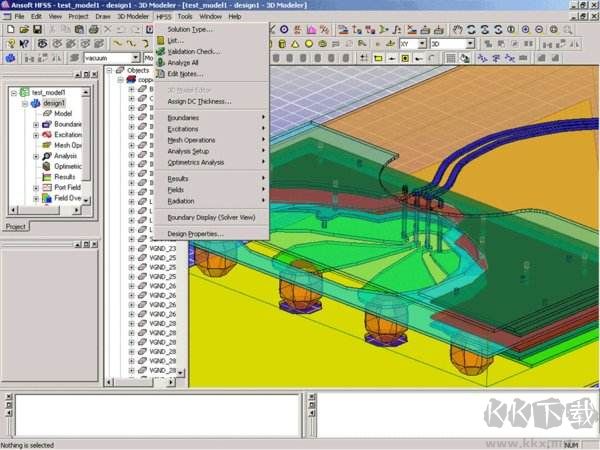Image resolution: width=600 pixels, height=450 pixels.
Task: Collapse the test_model1 project tree node
Action: [x=14, y=93]
